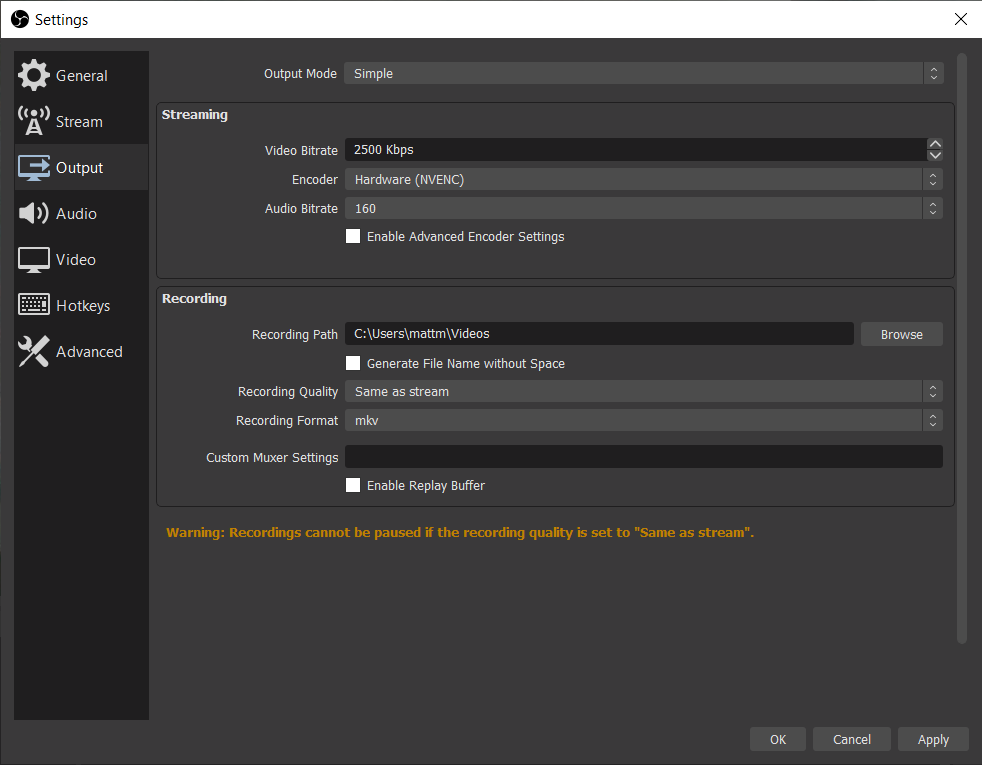Expand the Encoder dropdown
Viewport: 982px width, 765px height.
(x=643, y=180)
